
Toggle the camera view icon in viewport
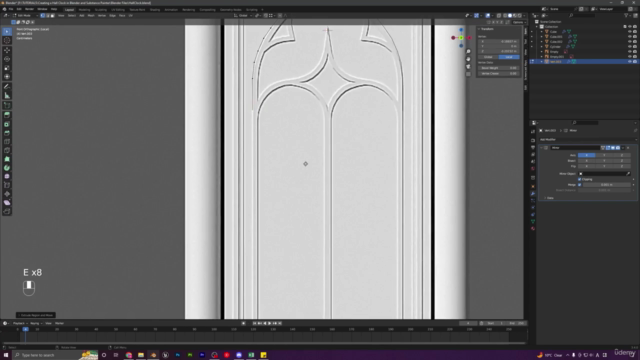468,66
